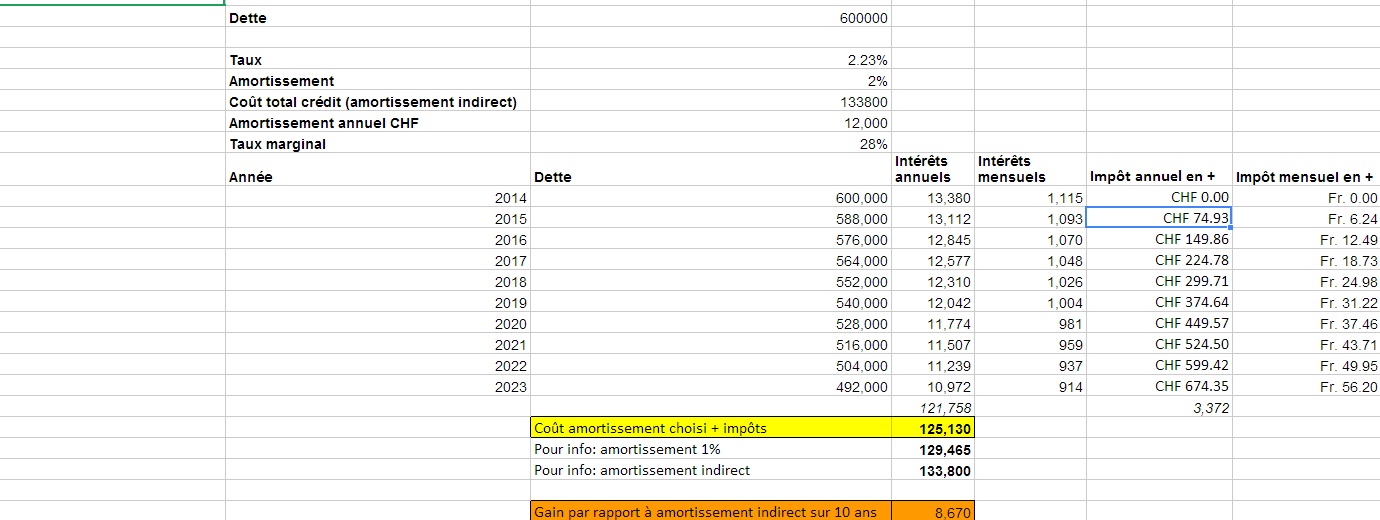This screenshot has width=1380, height=520.
Task: Select the Fr. 6.24 cell
Action: [x=1306, y=219]
